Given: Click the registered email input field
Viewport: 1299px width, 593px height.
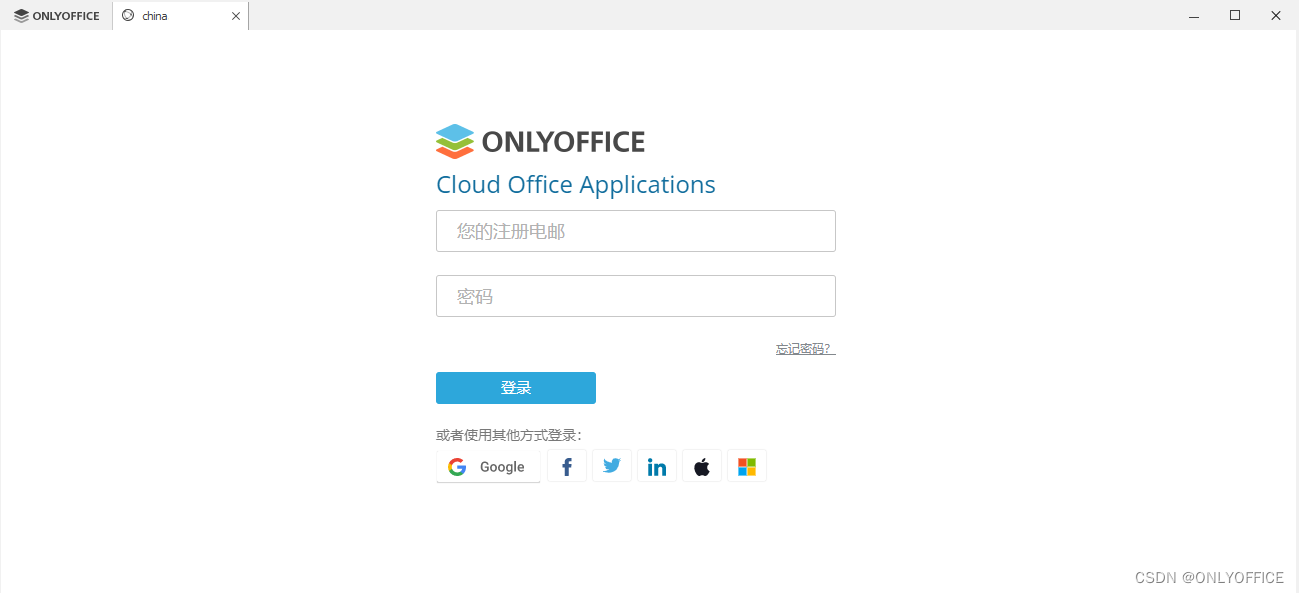Looking at the screenshot, I should (x=635, y=230).
